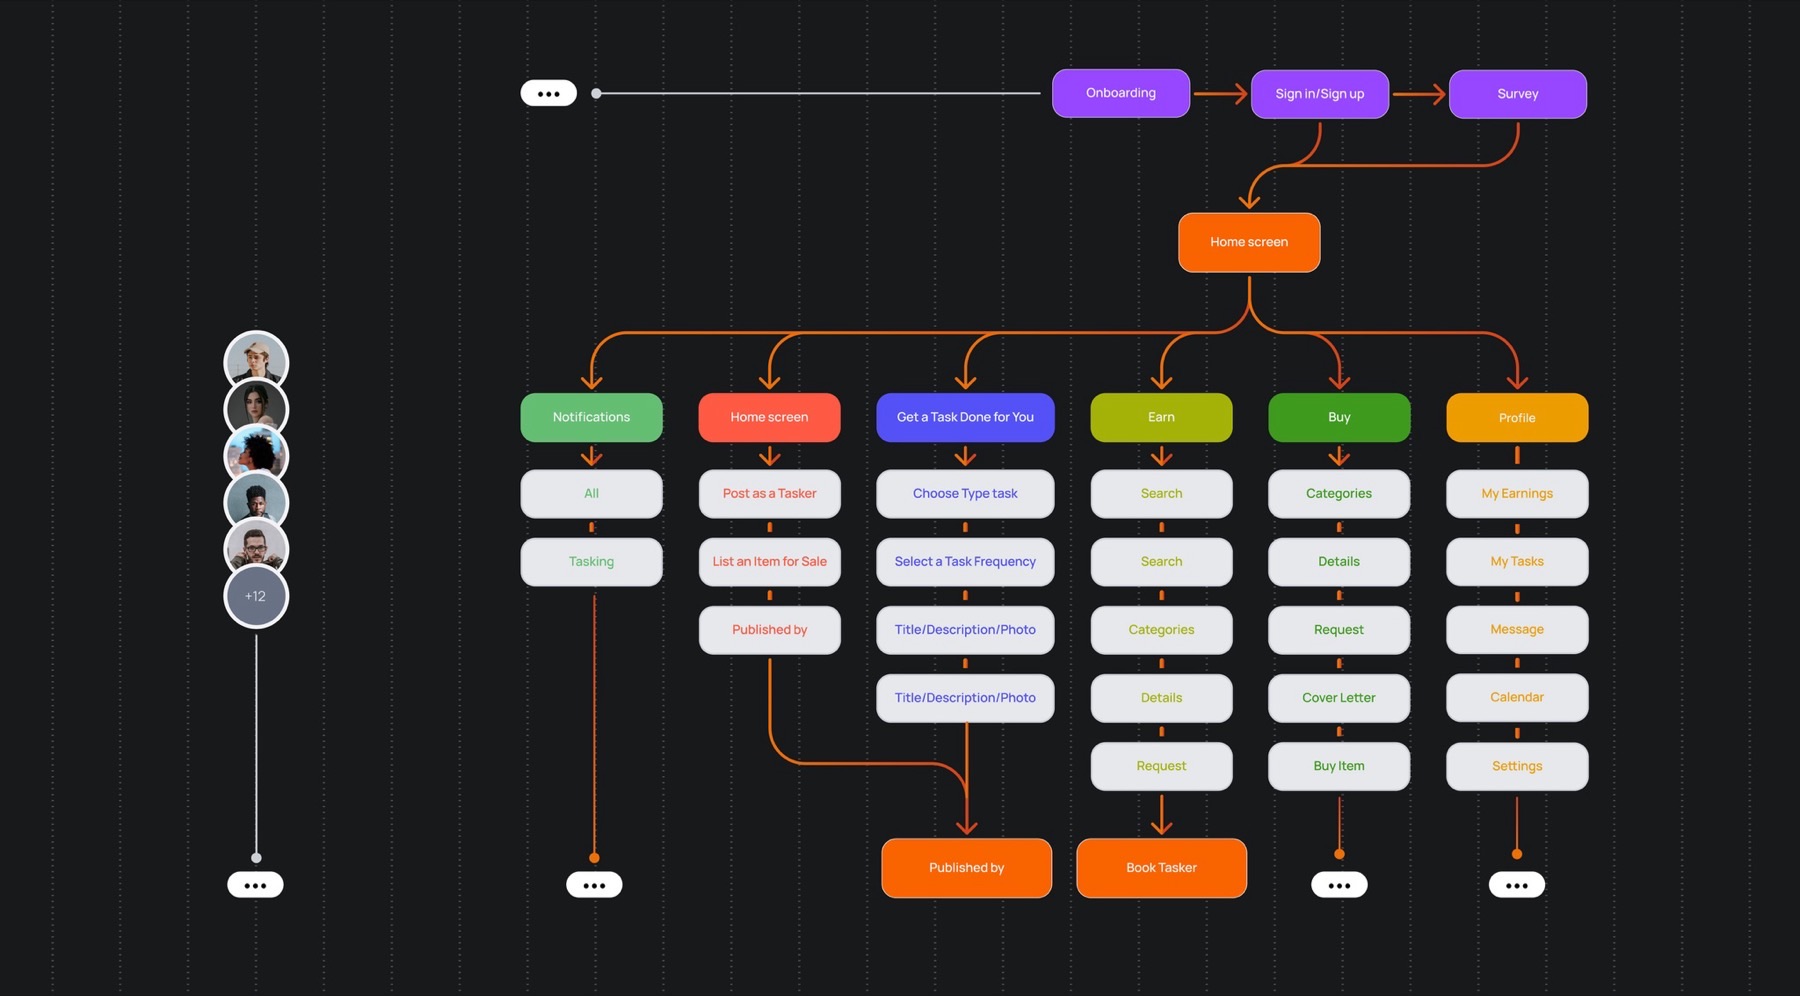This screenshot has height=996, width=1800.
Task: Select the olive Earn header node
Action: coord(1161,417)
